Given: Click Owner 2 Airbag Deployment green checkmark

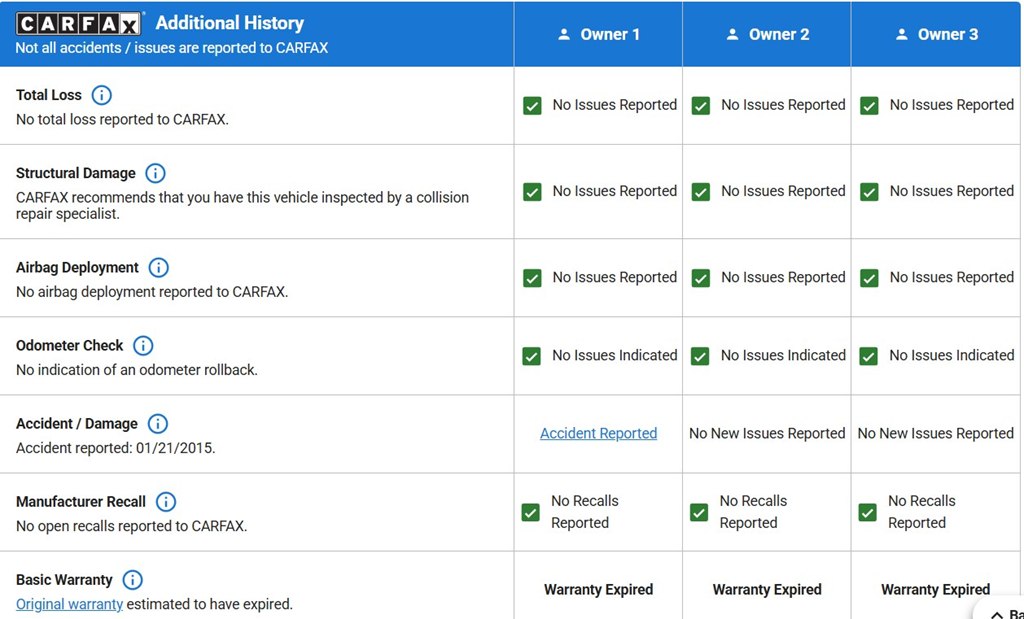Looking at the screenshot, I should 701,278.
